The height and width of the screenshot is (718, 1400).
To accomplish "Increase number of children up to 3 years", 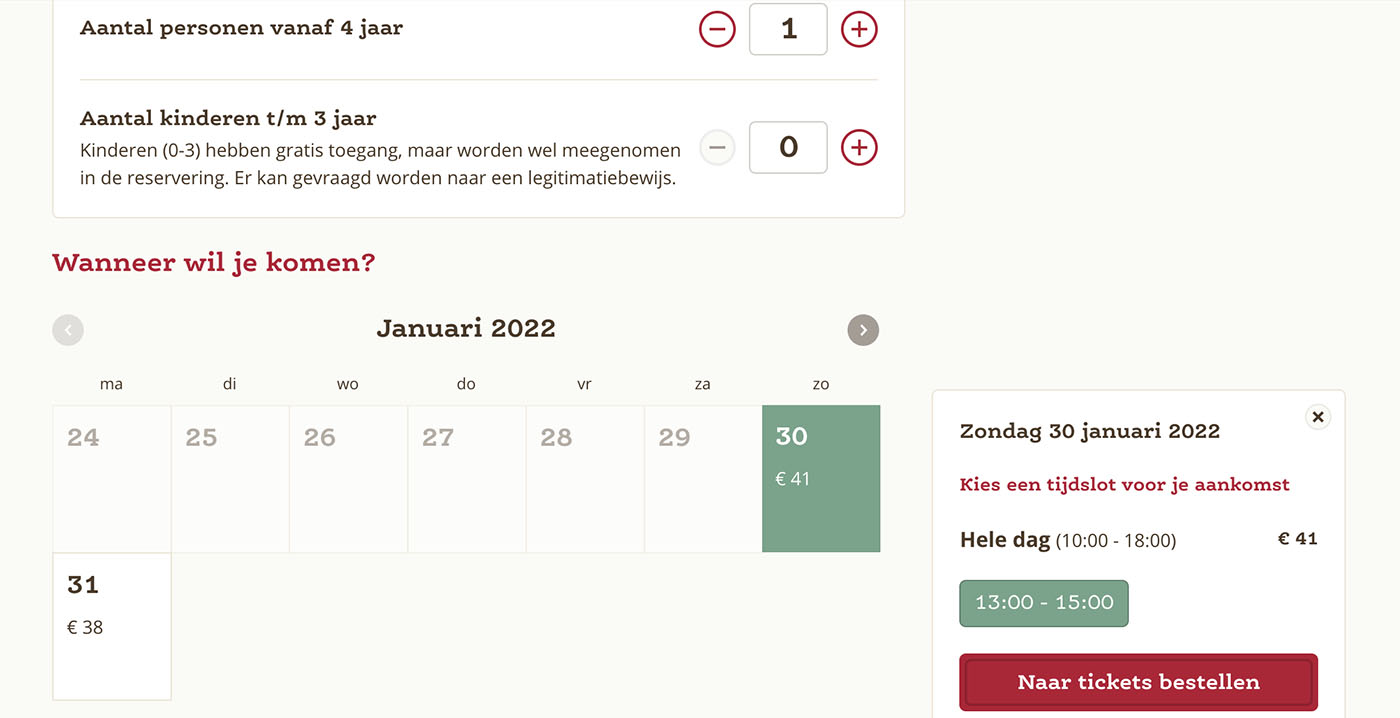I will 859,148.
